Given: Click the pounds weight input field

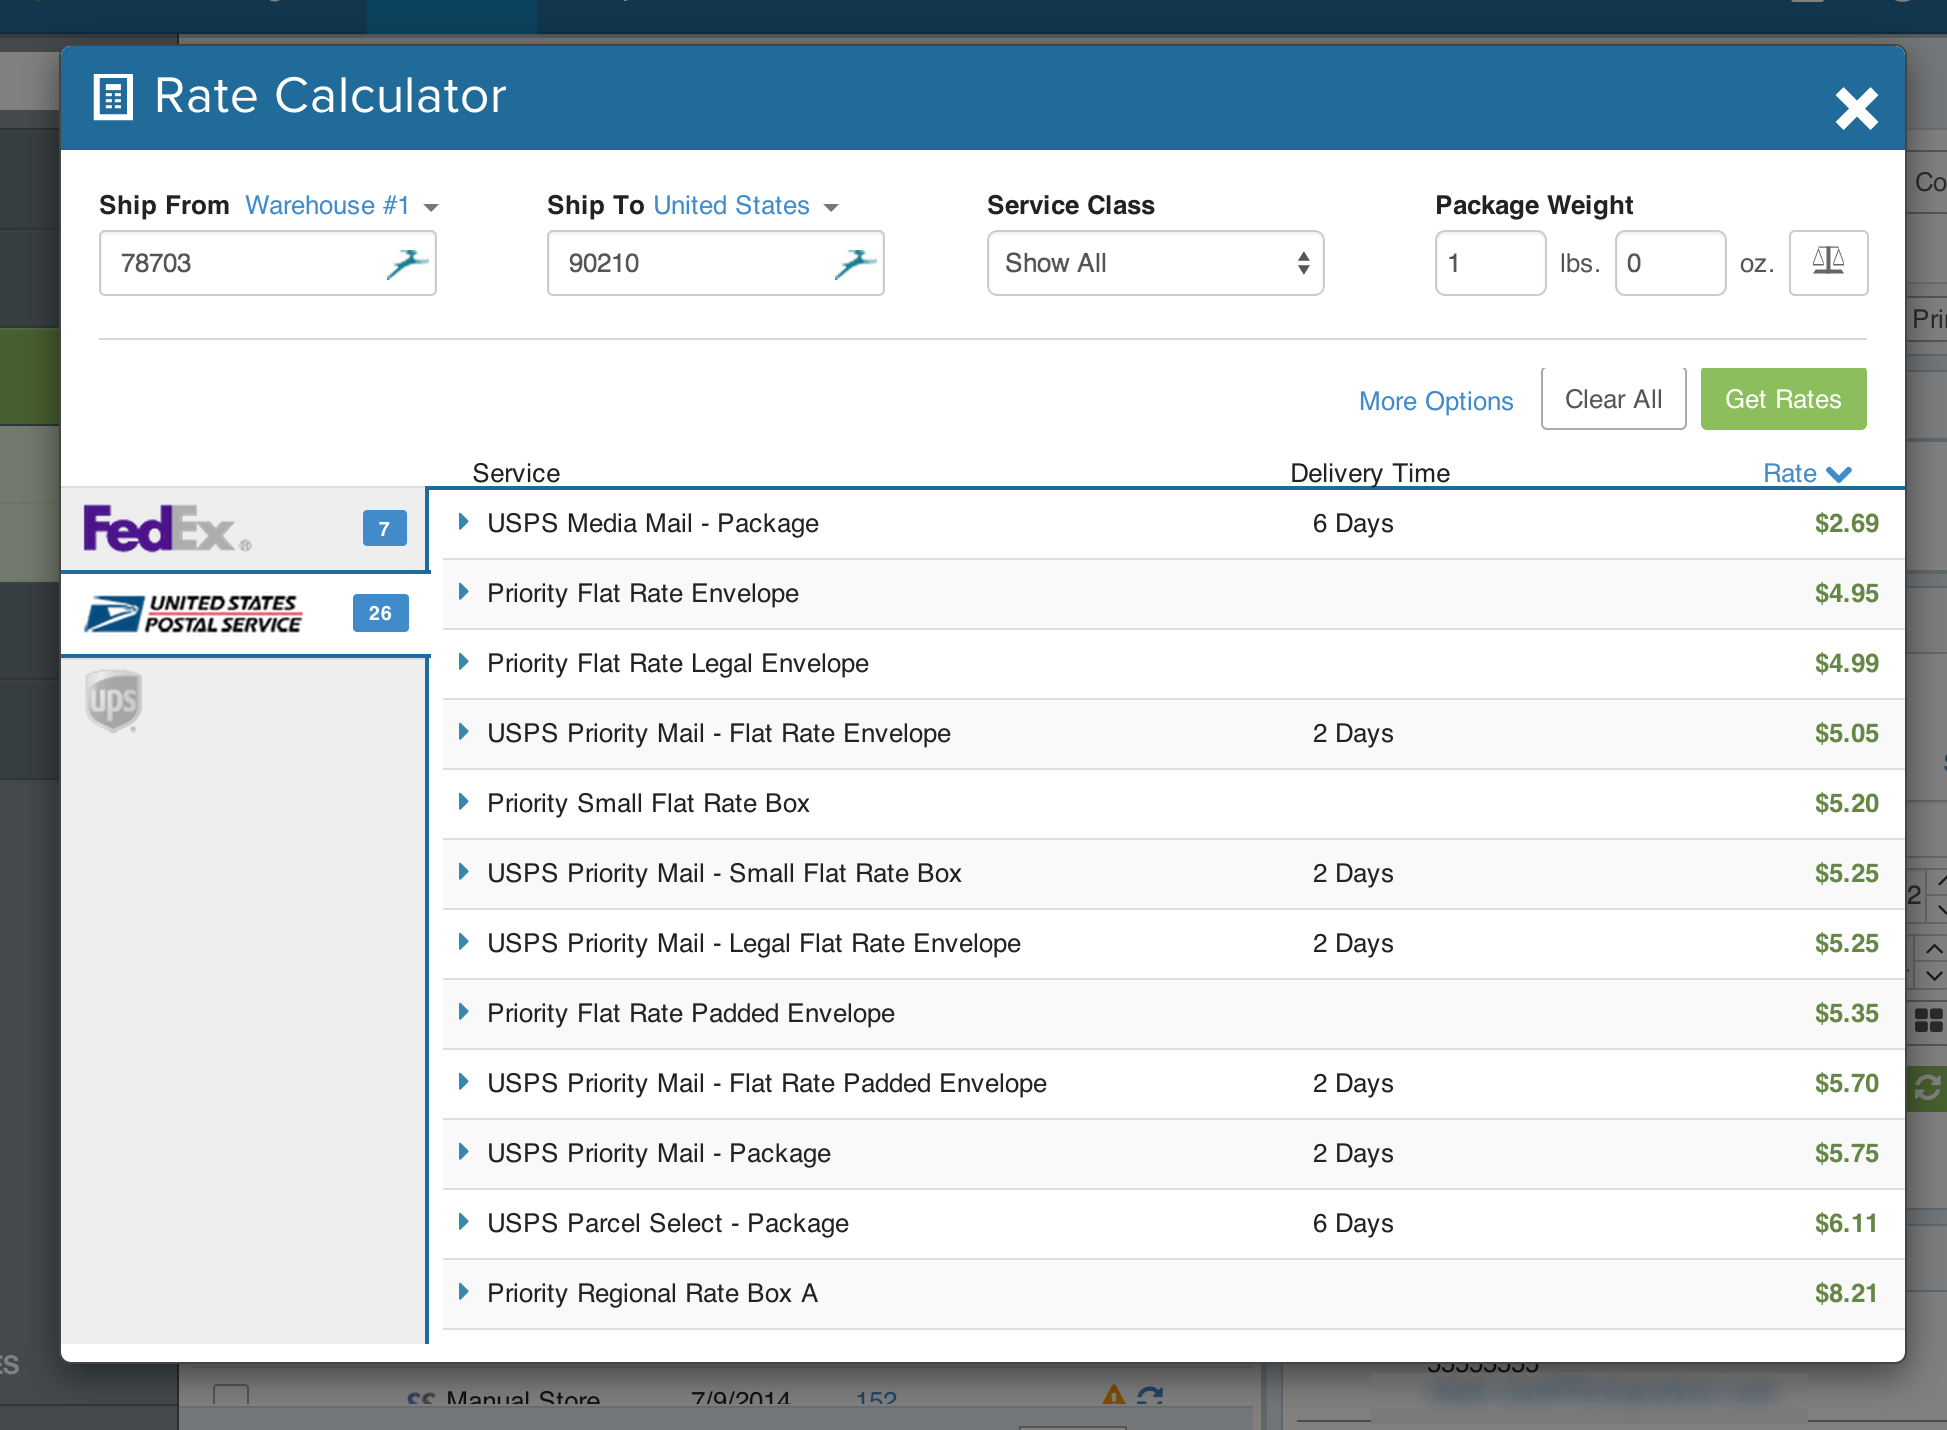Looking at the screenshot, I should 1489,263.
